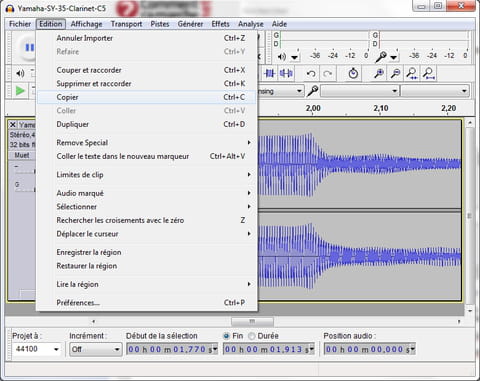
Task: Click the recording microphone meter icon
Action: pyautogui.click(x=381, y=57)
